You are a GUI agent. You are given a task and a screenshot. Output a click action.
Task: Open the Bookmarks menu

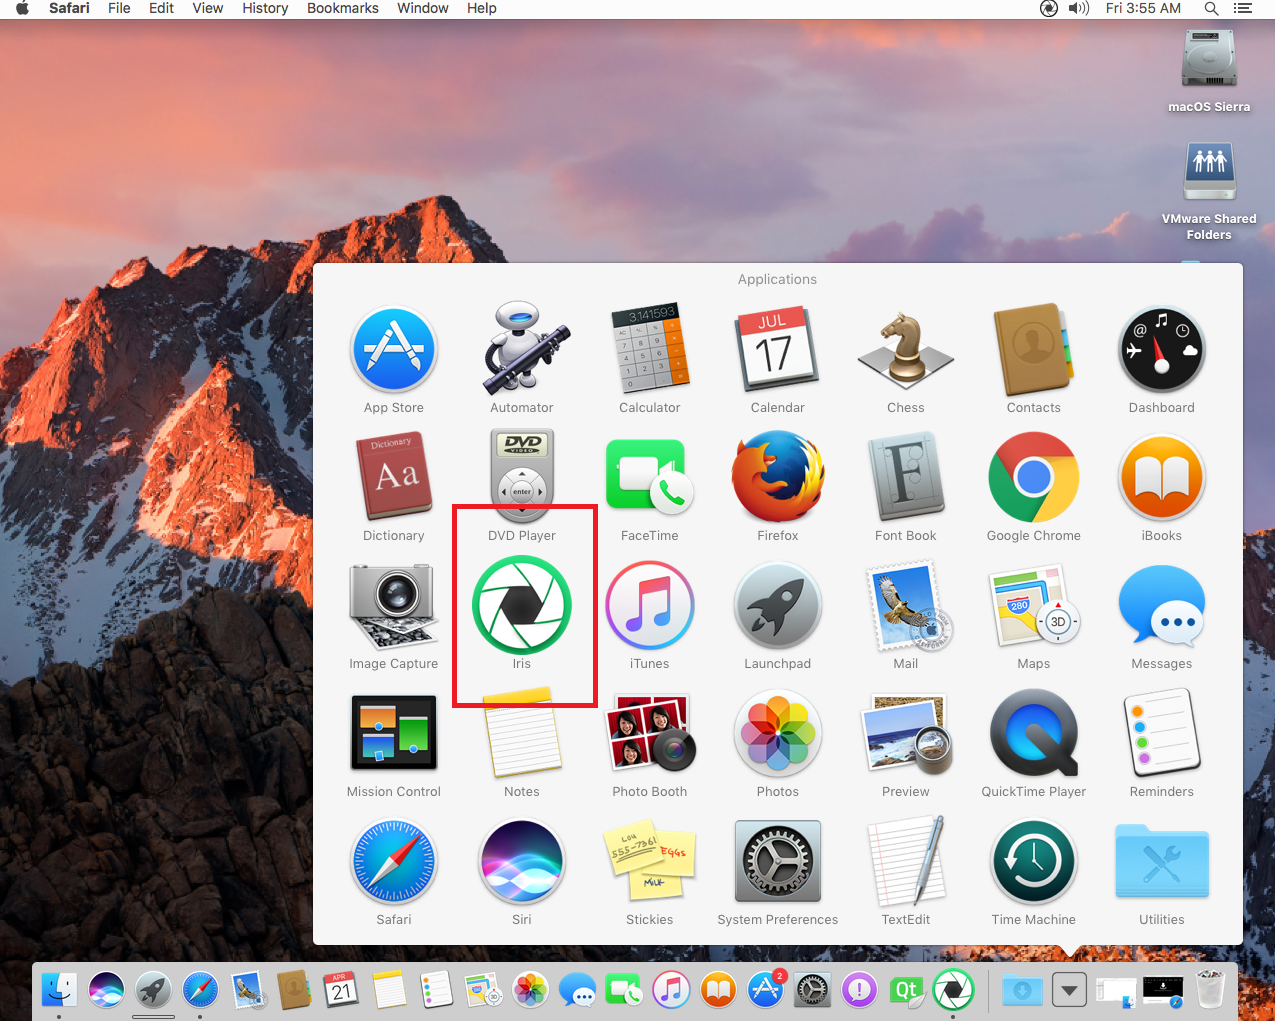(x=343, y=8)
